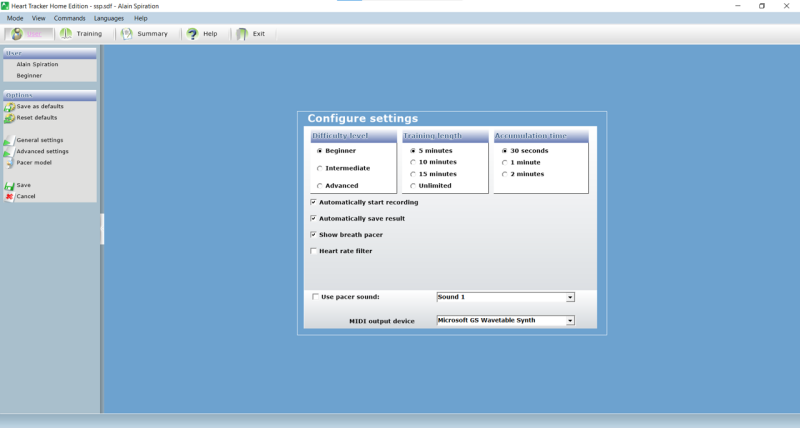Image resolution: width=800 pixels, height=428 pixels.
Task: Toggle Automatically save result checkbox
Action: tap(313, 218)
